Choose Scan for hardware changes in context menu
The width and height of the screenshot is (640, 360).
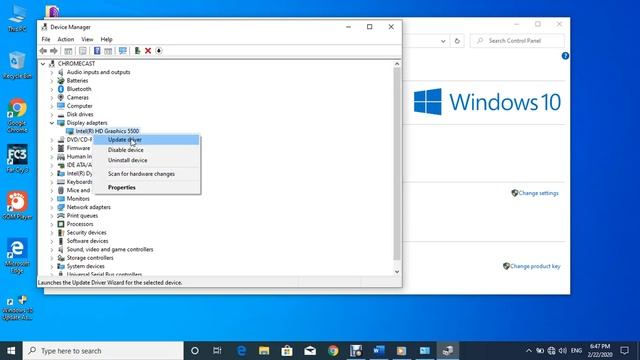[147, 174]
